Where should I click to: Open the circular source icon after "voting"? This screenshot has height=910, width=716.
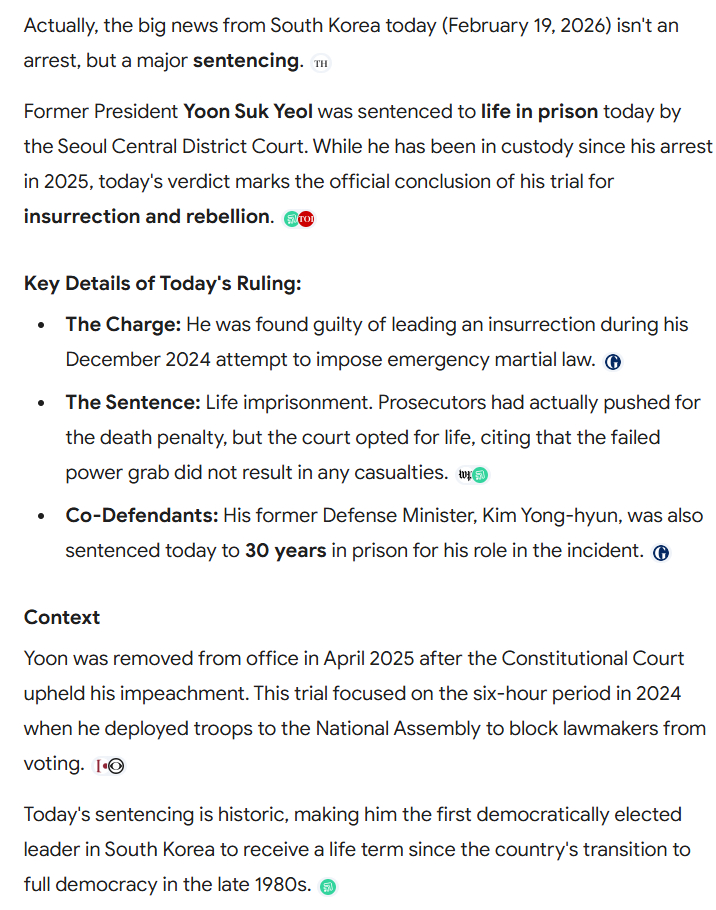[x=115, y=766]
